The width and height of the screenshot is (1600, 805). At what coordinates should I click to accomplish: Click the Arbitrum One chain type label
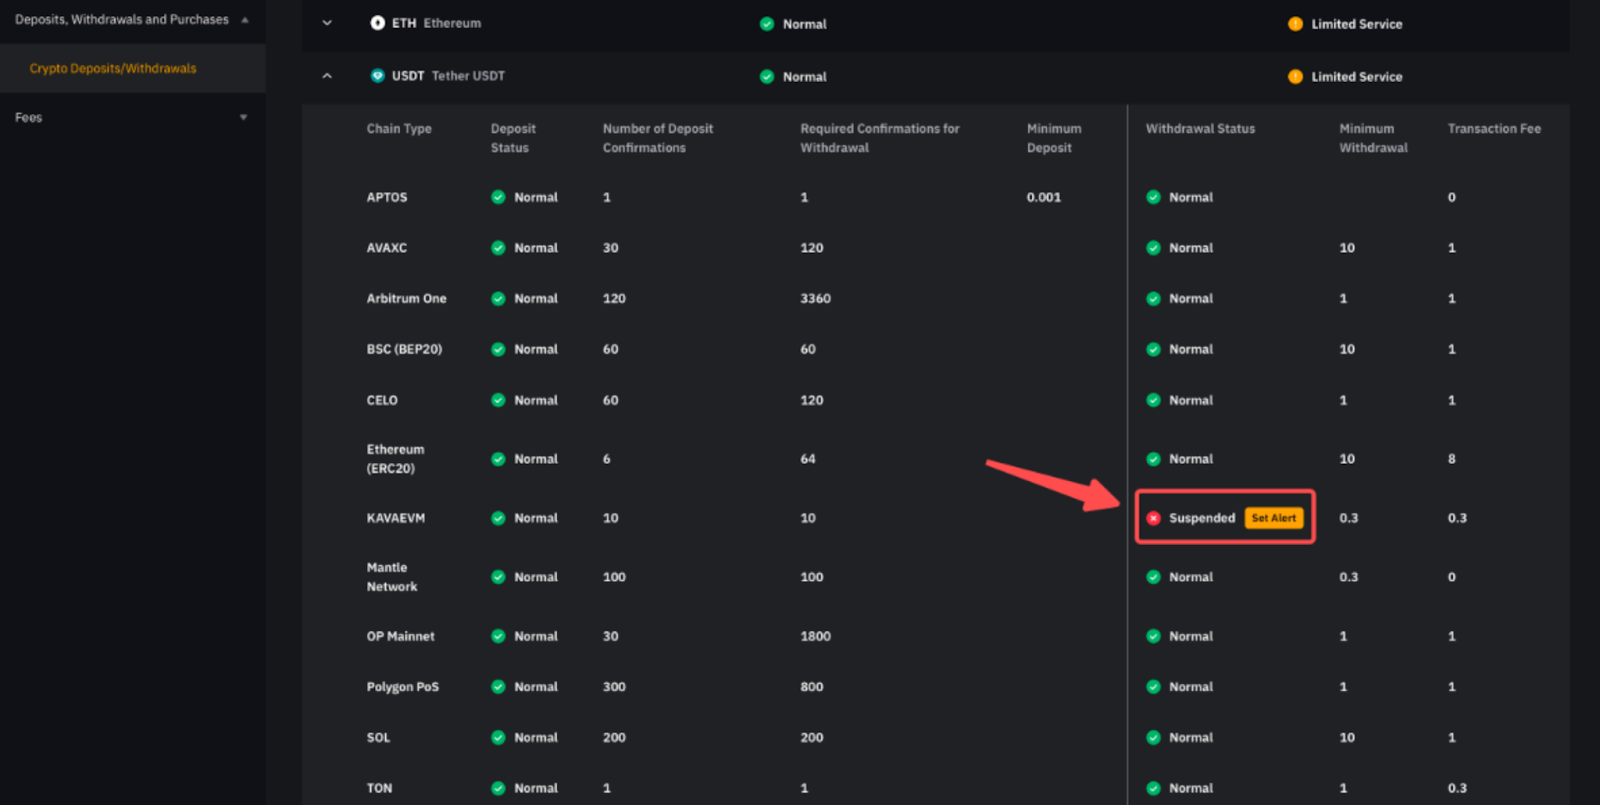(406, 299)
